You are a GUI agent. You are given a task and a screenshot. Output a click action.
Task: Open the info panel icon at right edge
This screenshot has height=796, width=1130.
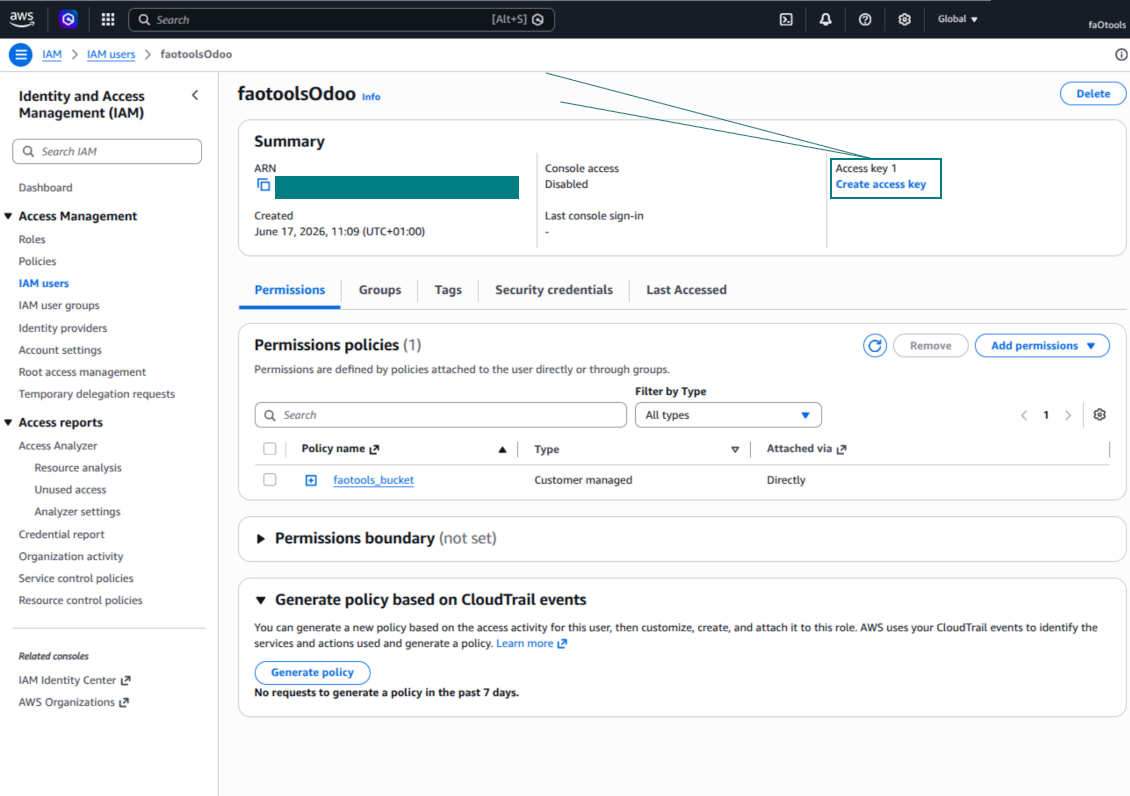[1121, 55]
